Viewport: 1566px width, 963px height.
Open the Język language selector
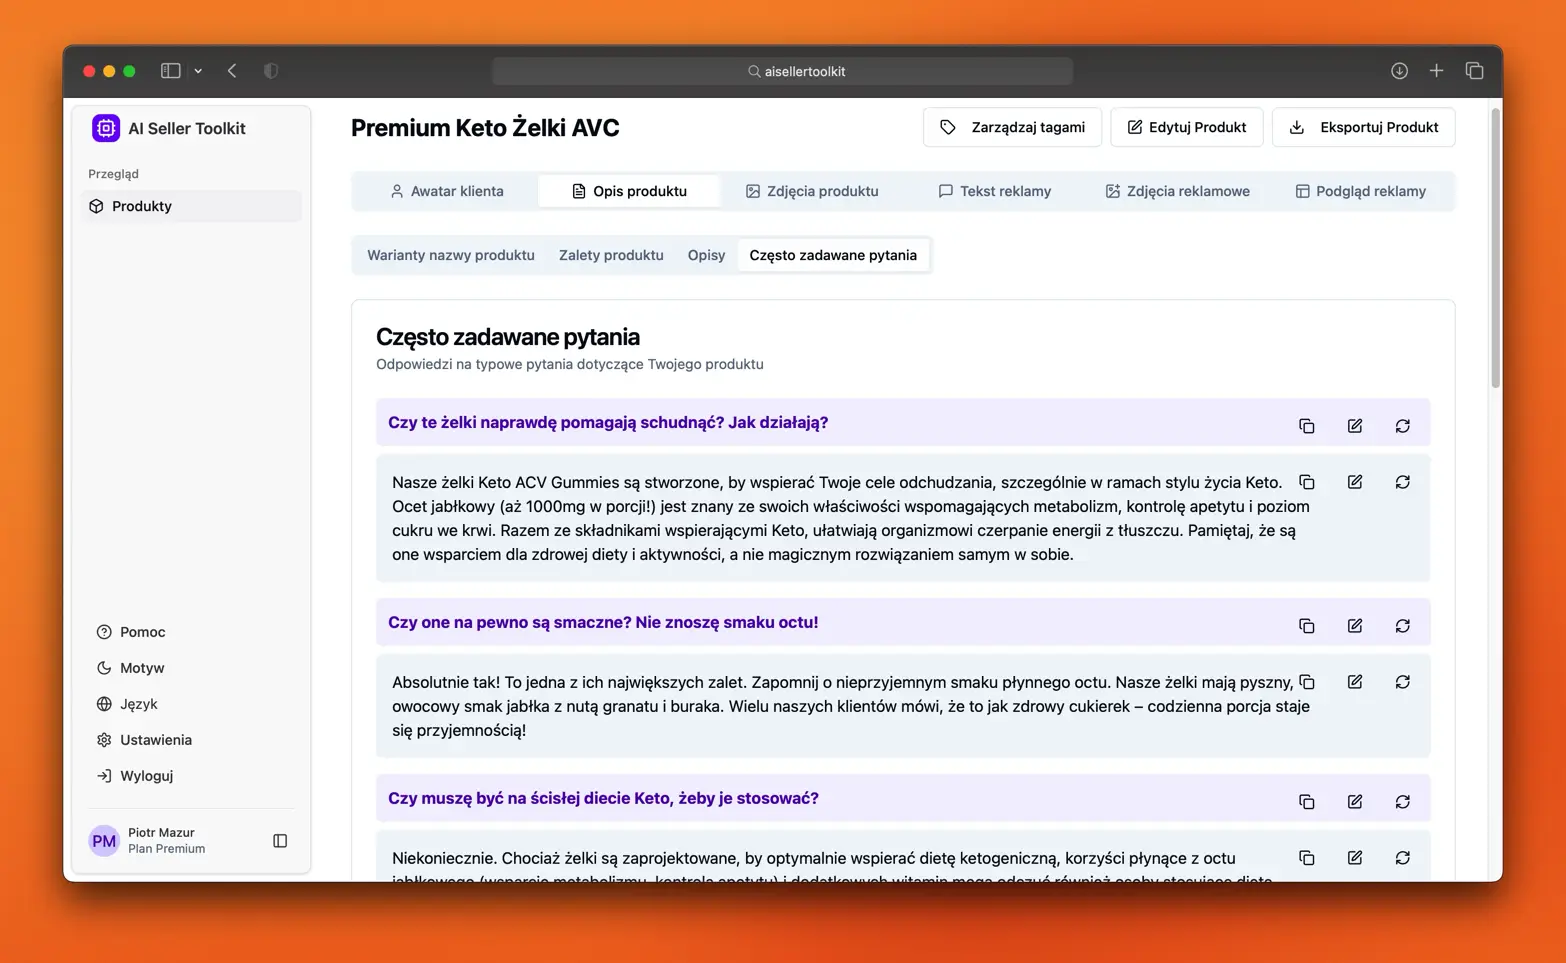(x=138, y=704)
